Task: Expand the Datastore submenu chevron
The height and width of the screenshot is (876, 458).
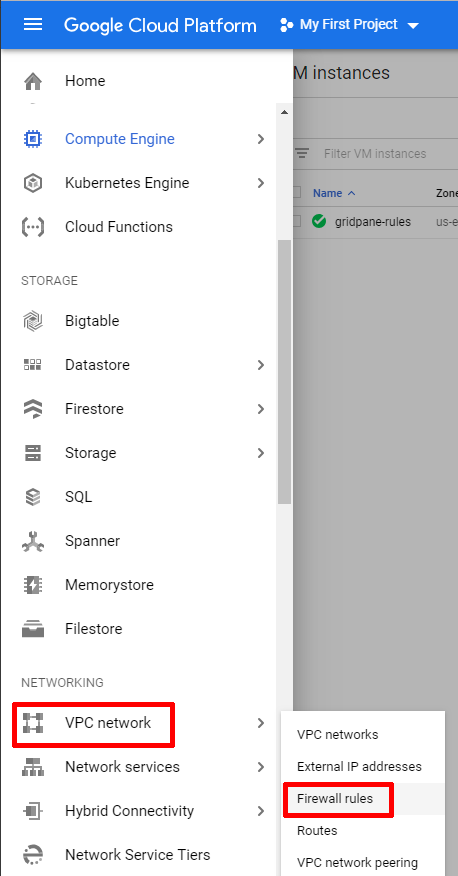Action: click(261, 365)
